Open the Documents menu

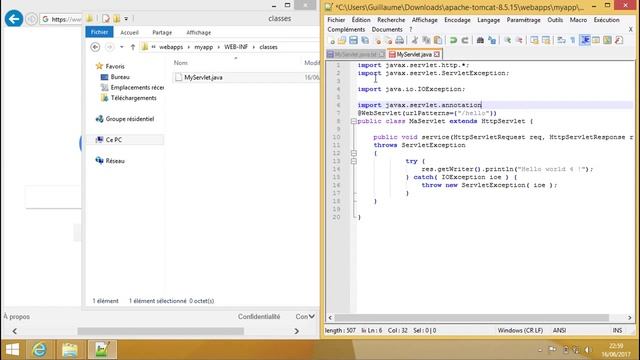click(x=387, y=29)
